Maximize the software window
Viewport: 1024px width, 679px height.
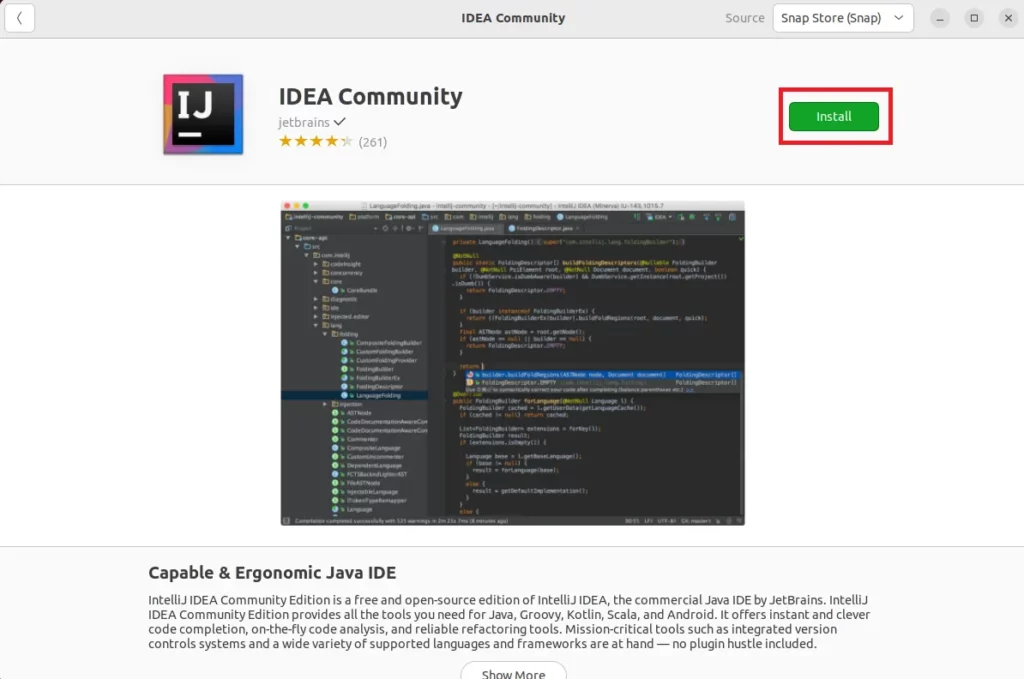tap(974, 18)
